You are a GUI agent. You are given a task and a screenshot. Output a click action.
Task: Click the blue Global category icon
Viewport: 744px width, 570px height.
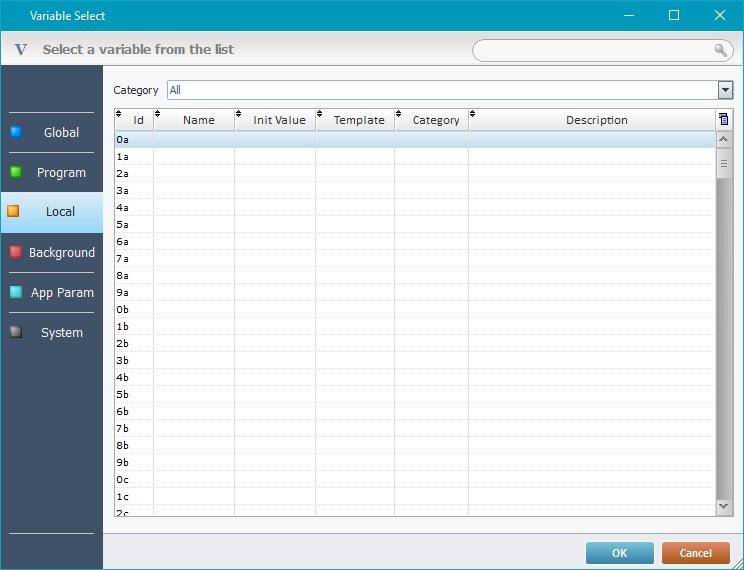[15, 132]
